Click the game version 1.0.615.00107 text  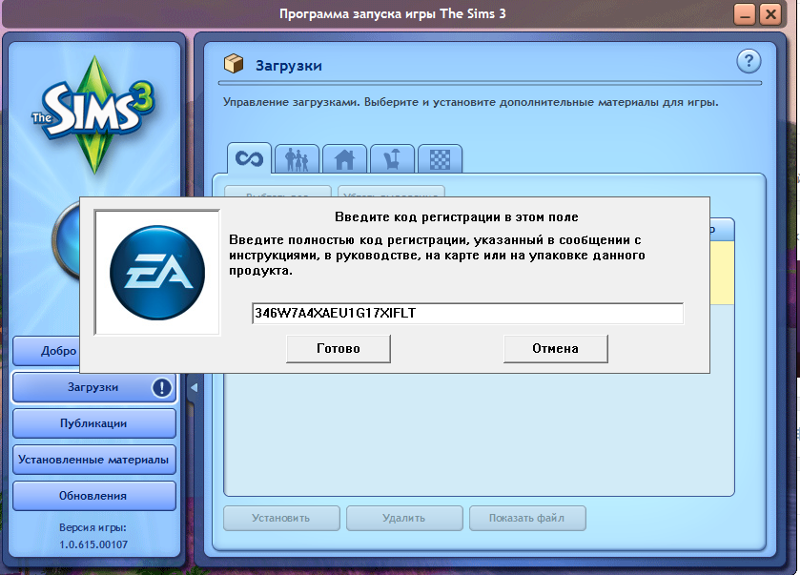pyautogui.click(x=93, y=544)
